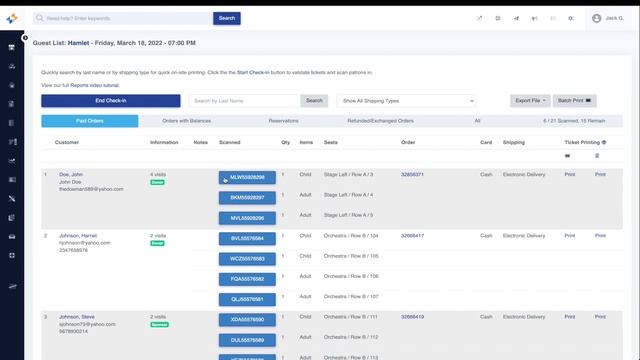640x360 pixels.
Task: Open the Export File dropdown
Action: 530,101
